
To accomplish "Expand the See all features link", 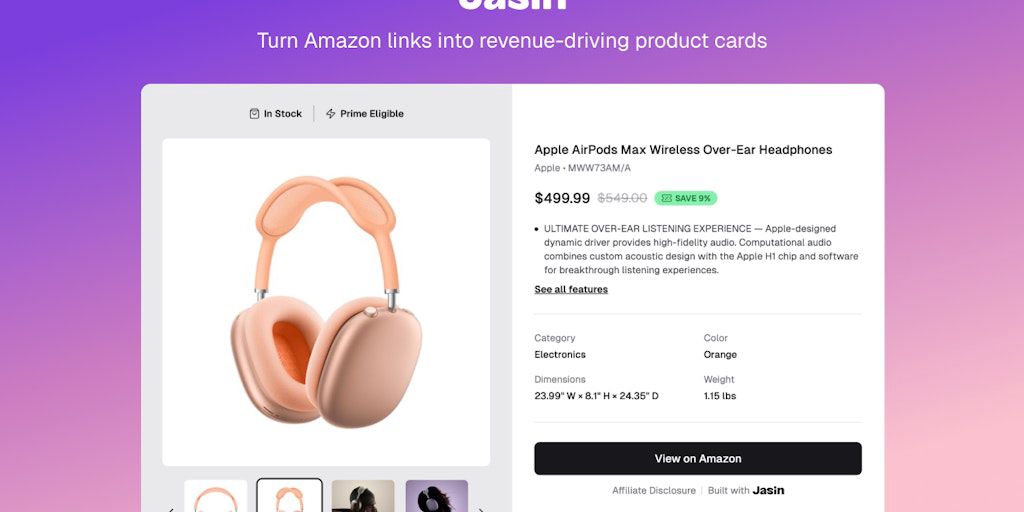I will tap(571, 289).
